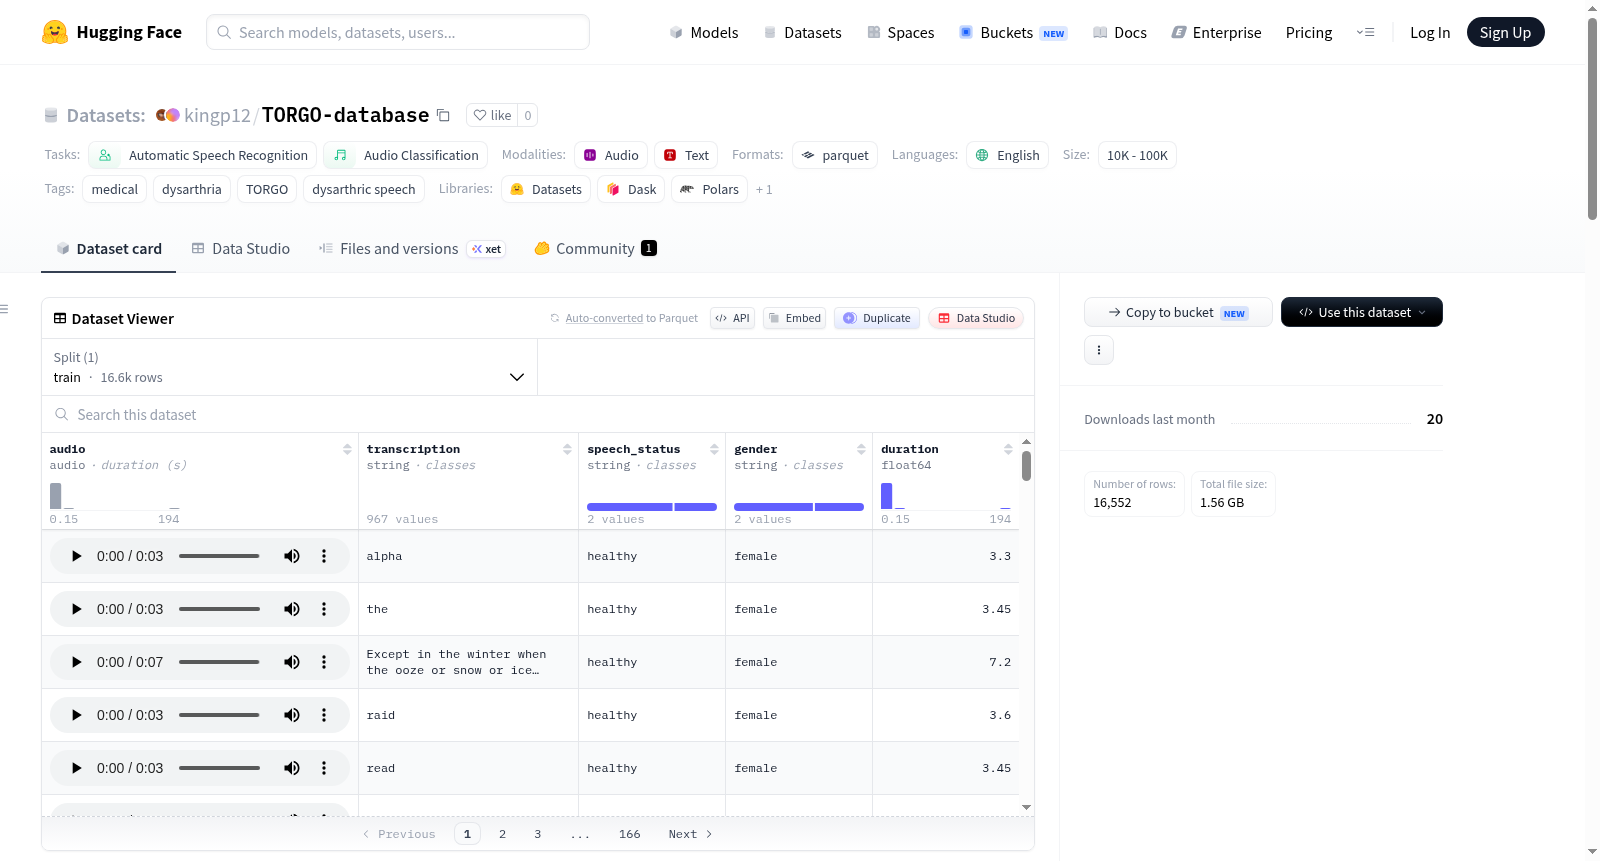
Task: Open the Files and versions tab
Action: coord(412,249)
